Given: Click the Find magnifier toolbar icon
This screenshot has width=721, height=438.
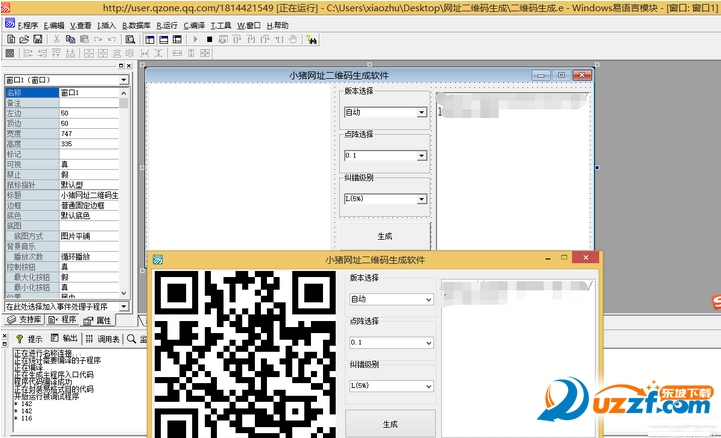Looking at the screenshot, I should [x=131, y=40].
